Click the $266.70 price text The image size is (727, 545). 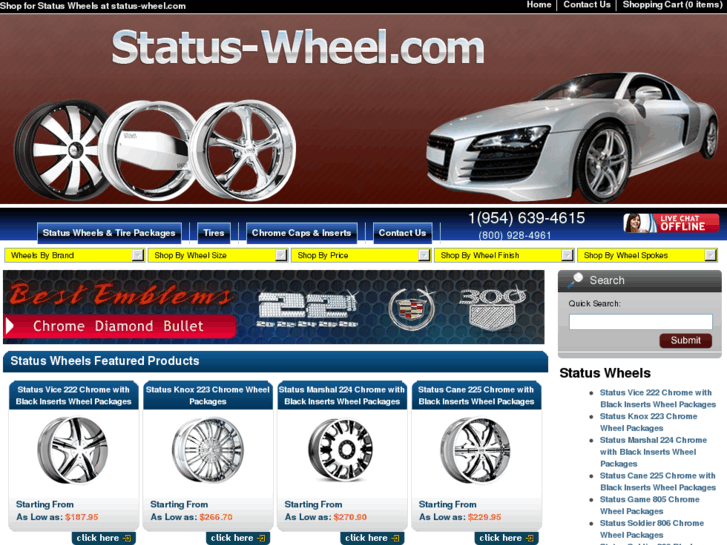(x=216, y=517)
